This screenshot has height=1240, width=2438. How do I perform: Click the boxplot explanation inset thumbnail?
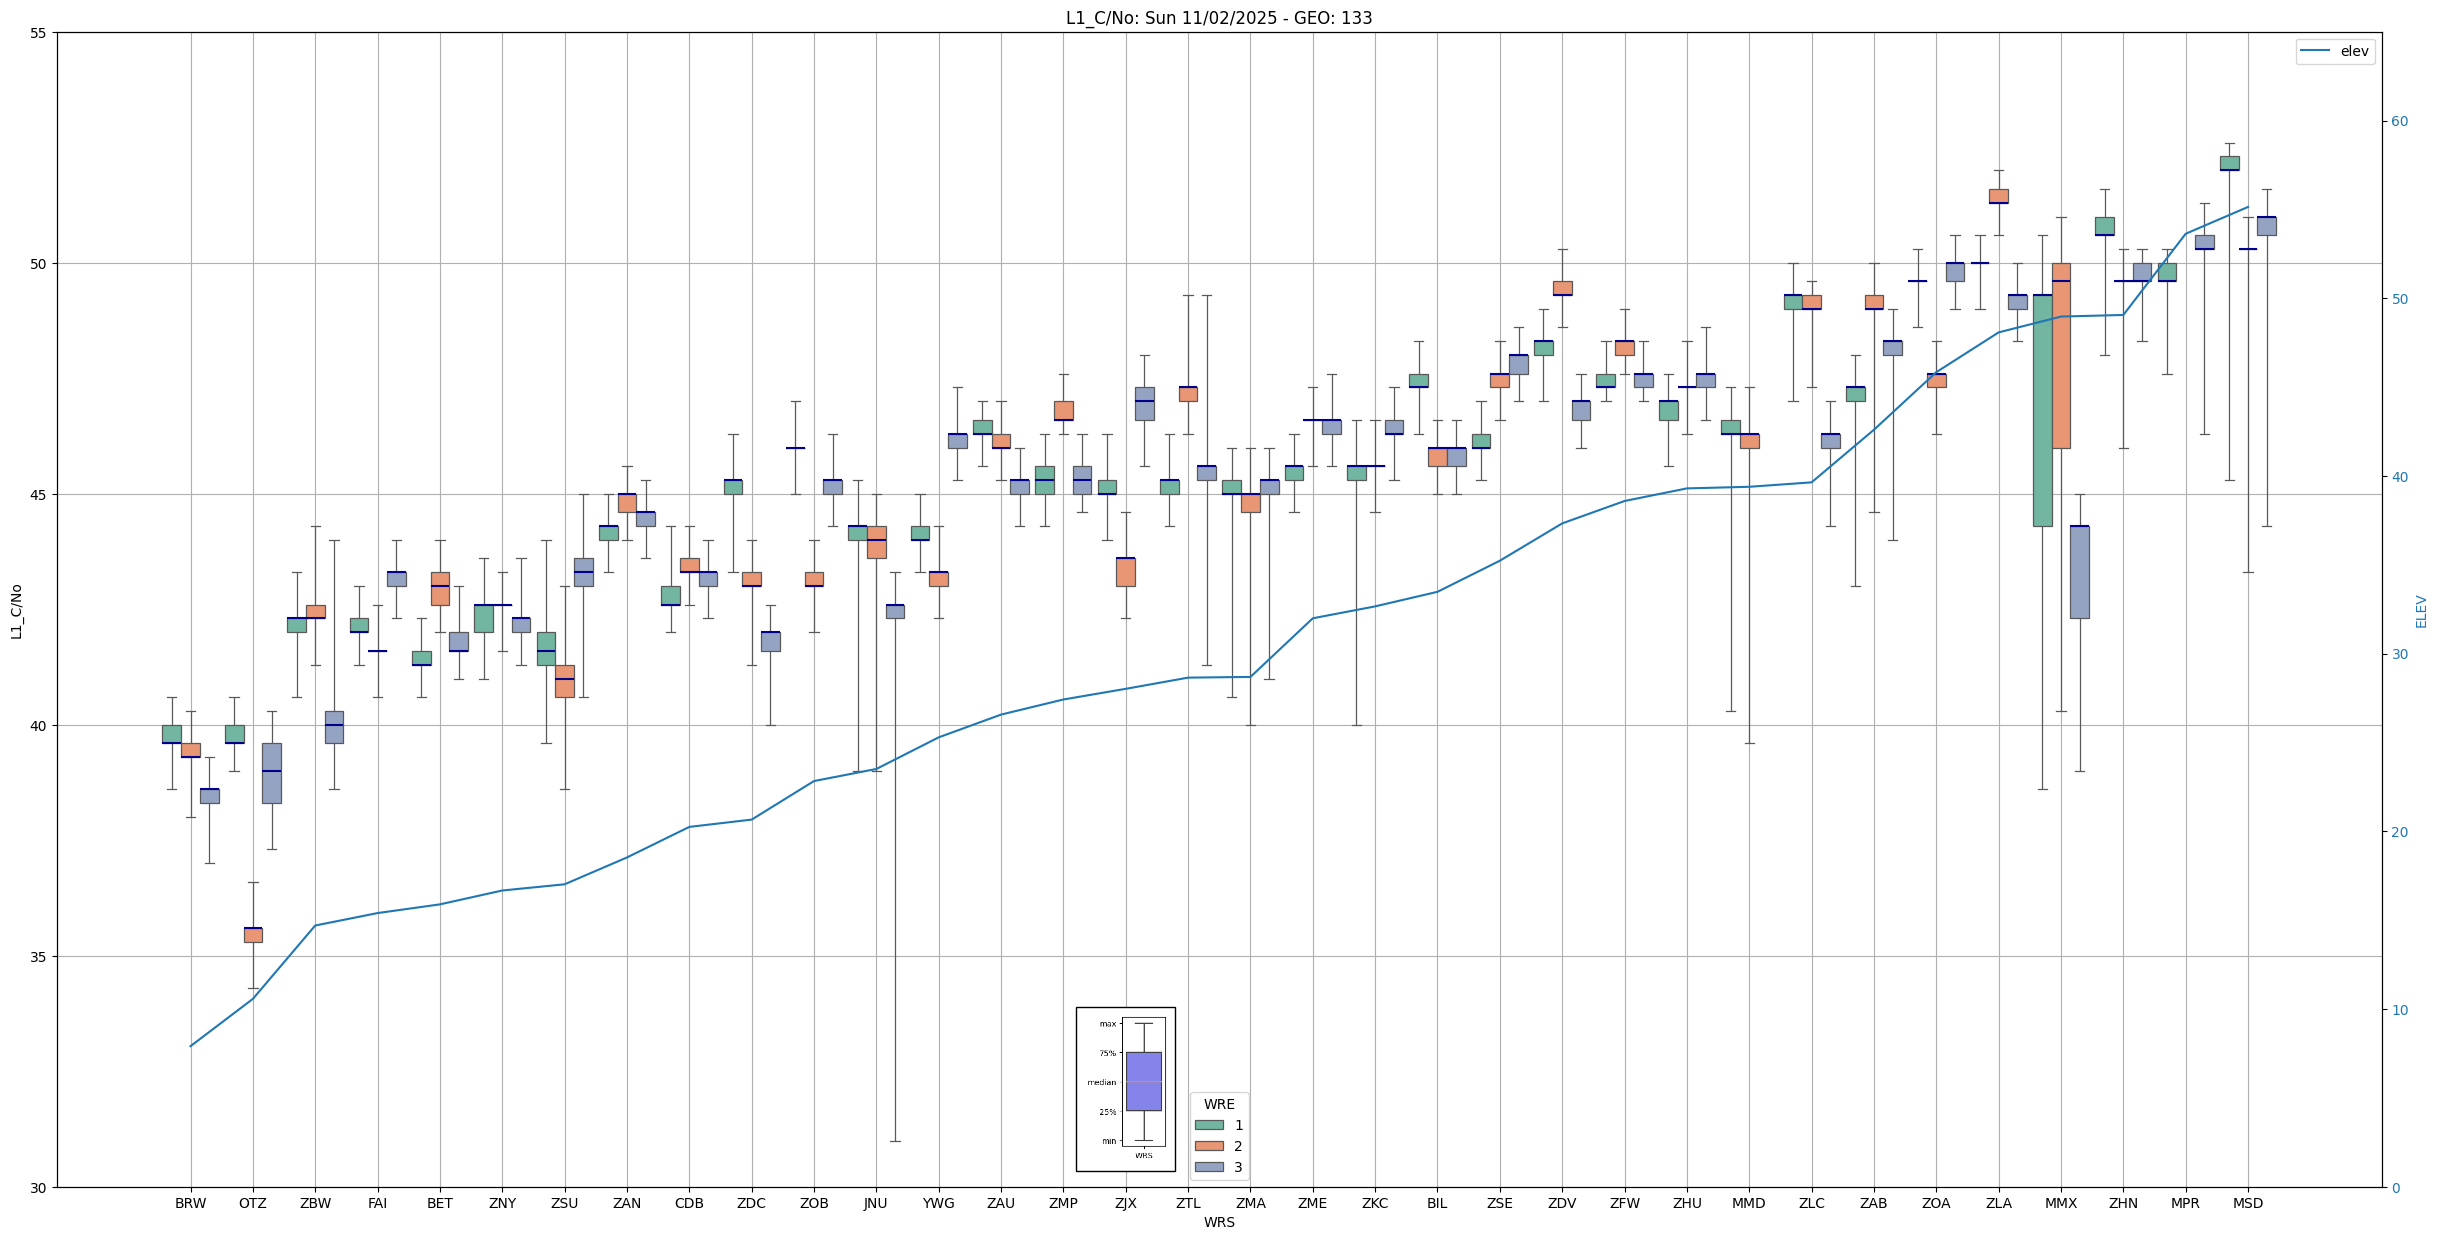tap(1125, 1089)
